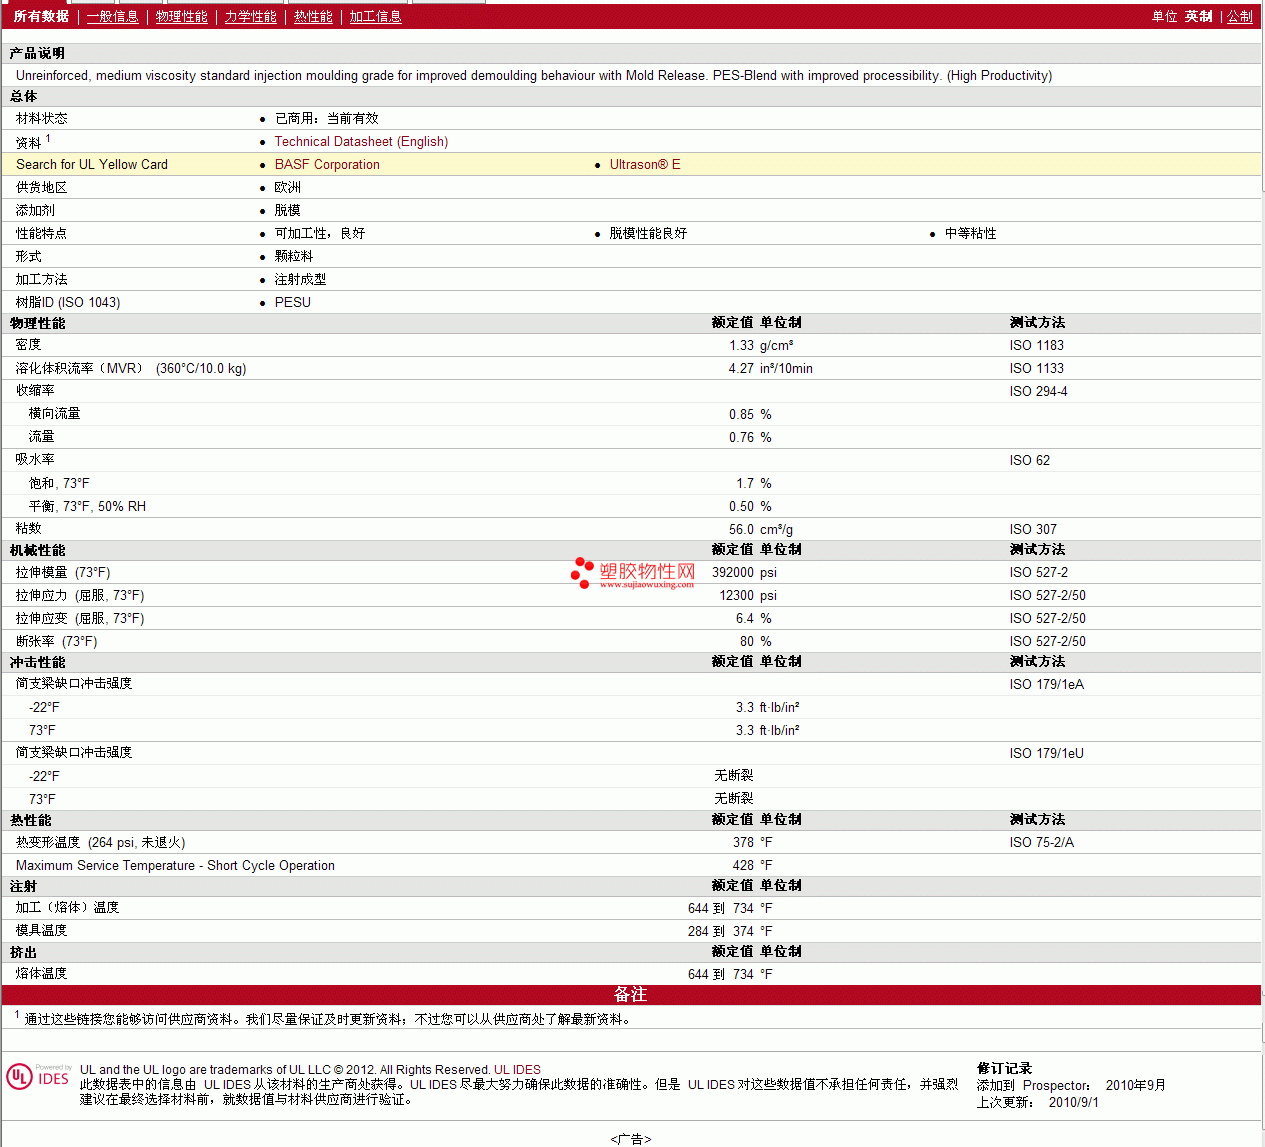
Task: Select the 所有数据 tab
Action: (41, 16)
